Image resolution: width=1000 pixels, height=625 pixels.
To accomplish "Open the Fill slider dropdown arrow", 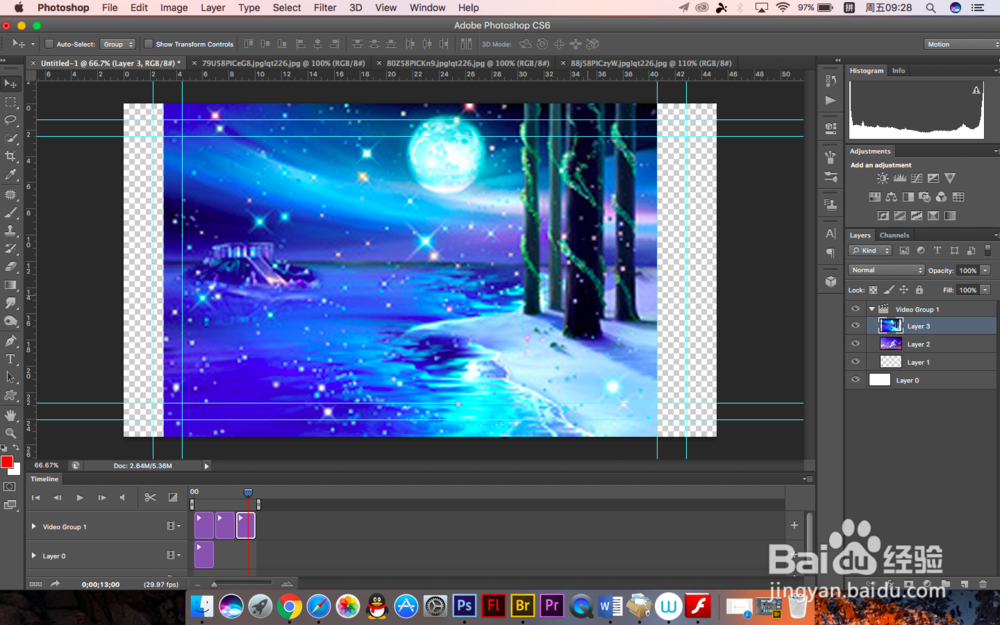I will (985, 290).
